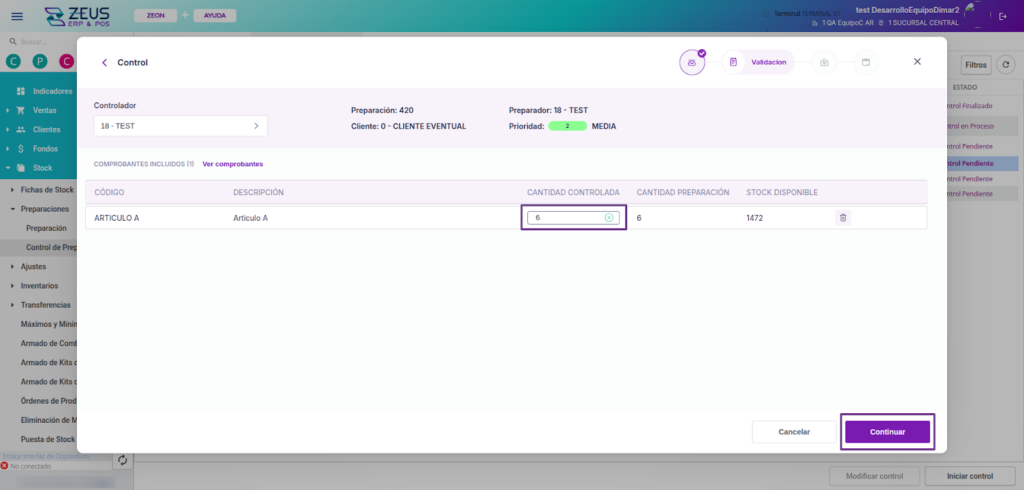1024x490 pixels.
Task: Click the first step icon in wizard
Action: [x=691, y=62]
